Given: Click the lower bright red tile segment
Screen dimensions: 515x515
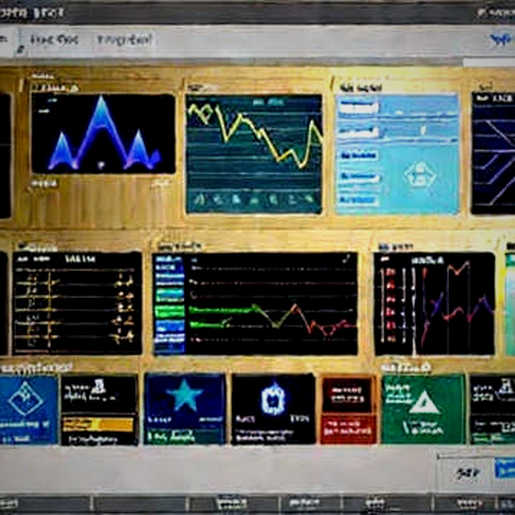Looking at the screenshot, I should click(348, 429).
